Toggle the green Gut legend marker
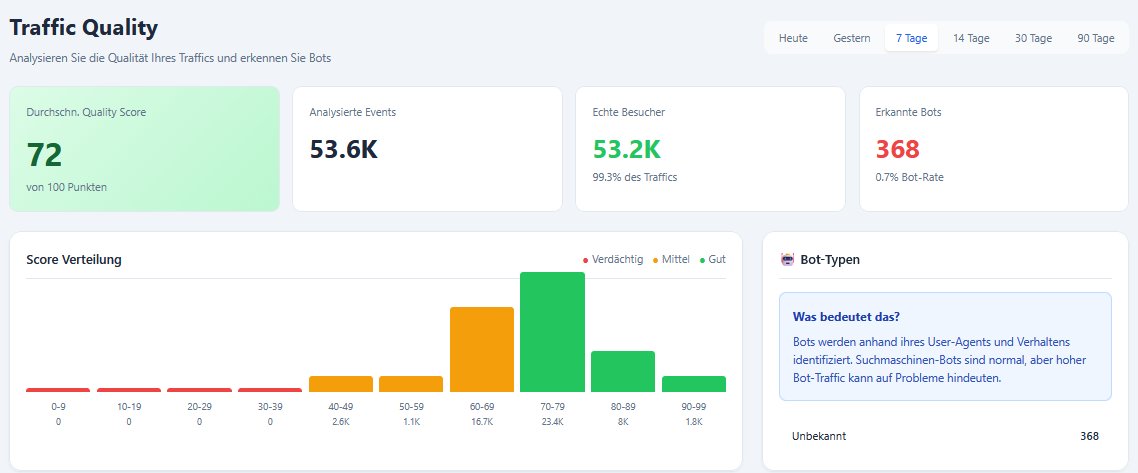The height and width of the screenshot is (473, 1138). click(703, 260)
